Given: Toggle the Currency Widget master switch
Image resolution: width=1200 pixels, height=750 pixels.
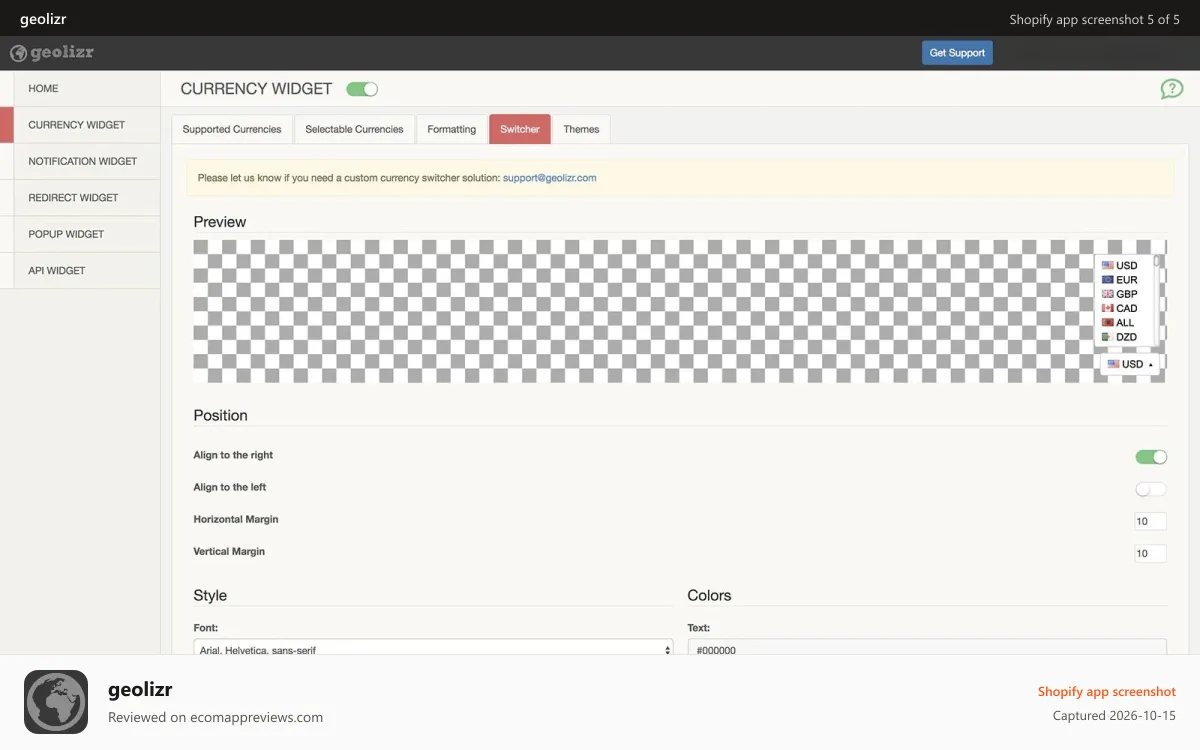Looking at the screenshot, I should [x=362, y=89].
